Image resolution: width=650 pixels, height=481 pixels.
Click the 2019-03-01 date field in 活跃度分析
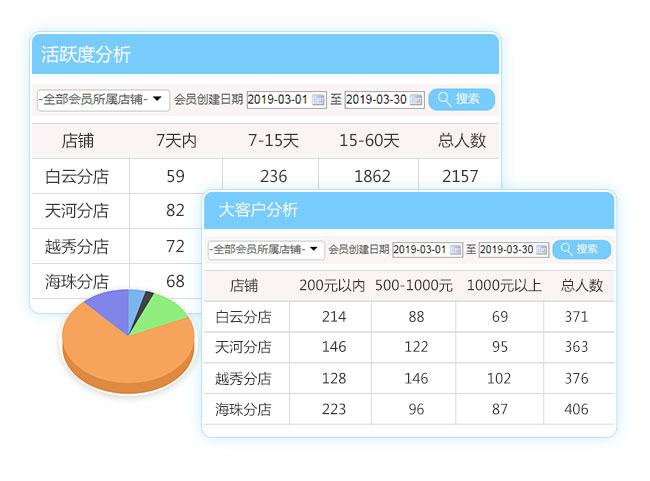point(278,100)
